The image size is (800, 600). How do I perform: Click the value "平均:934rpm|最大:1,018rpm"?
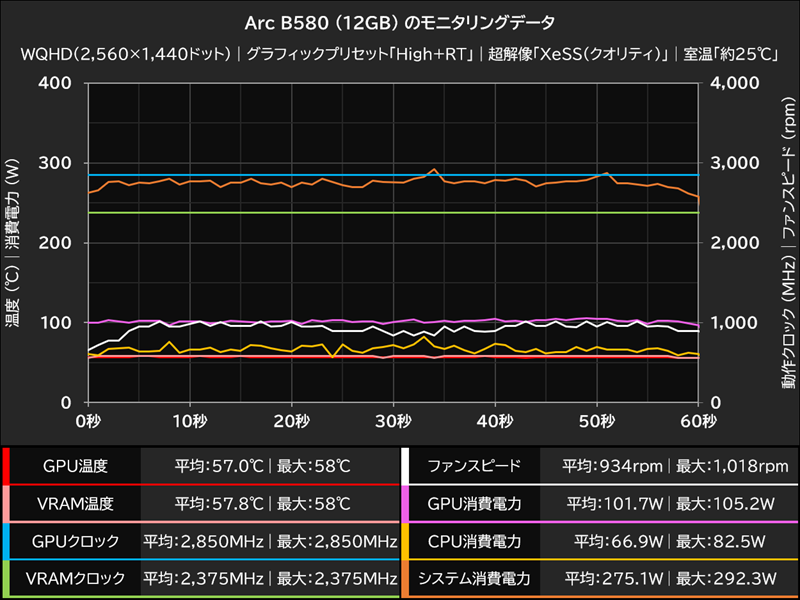coord(676,466)
